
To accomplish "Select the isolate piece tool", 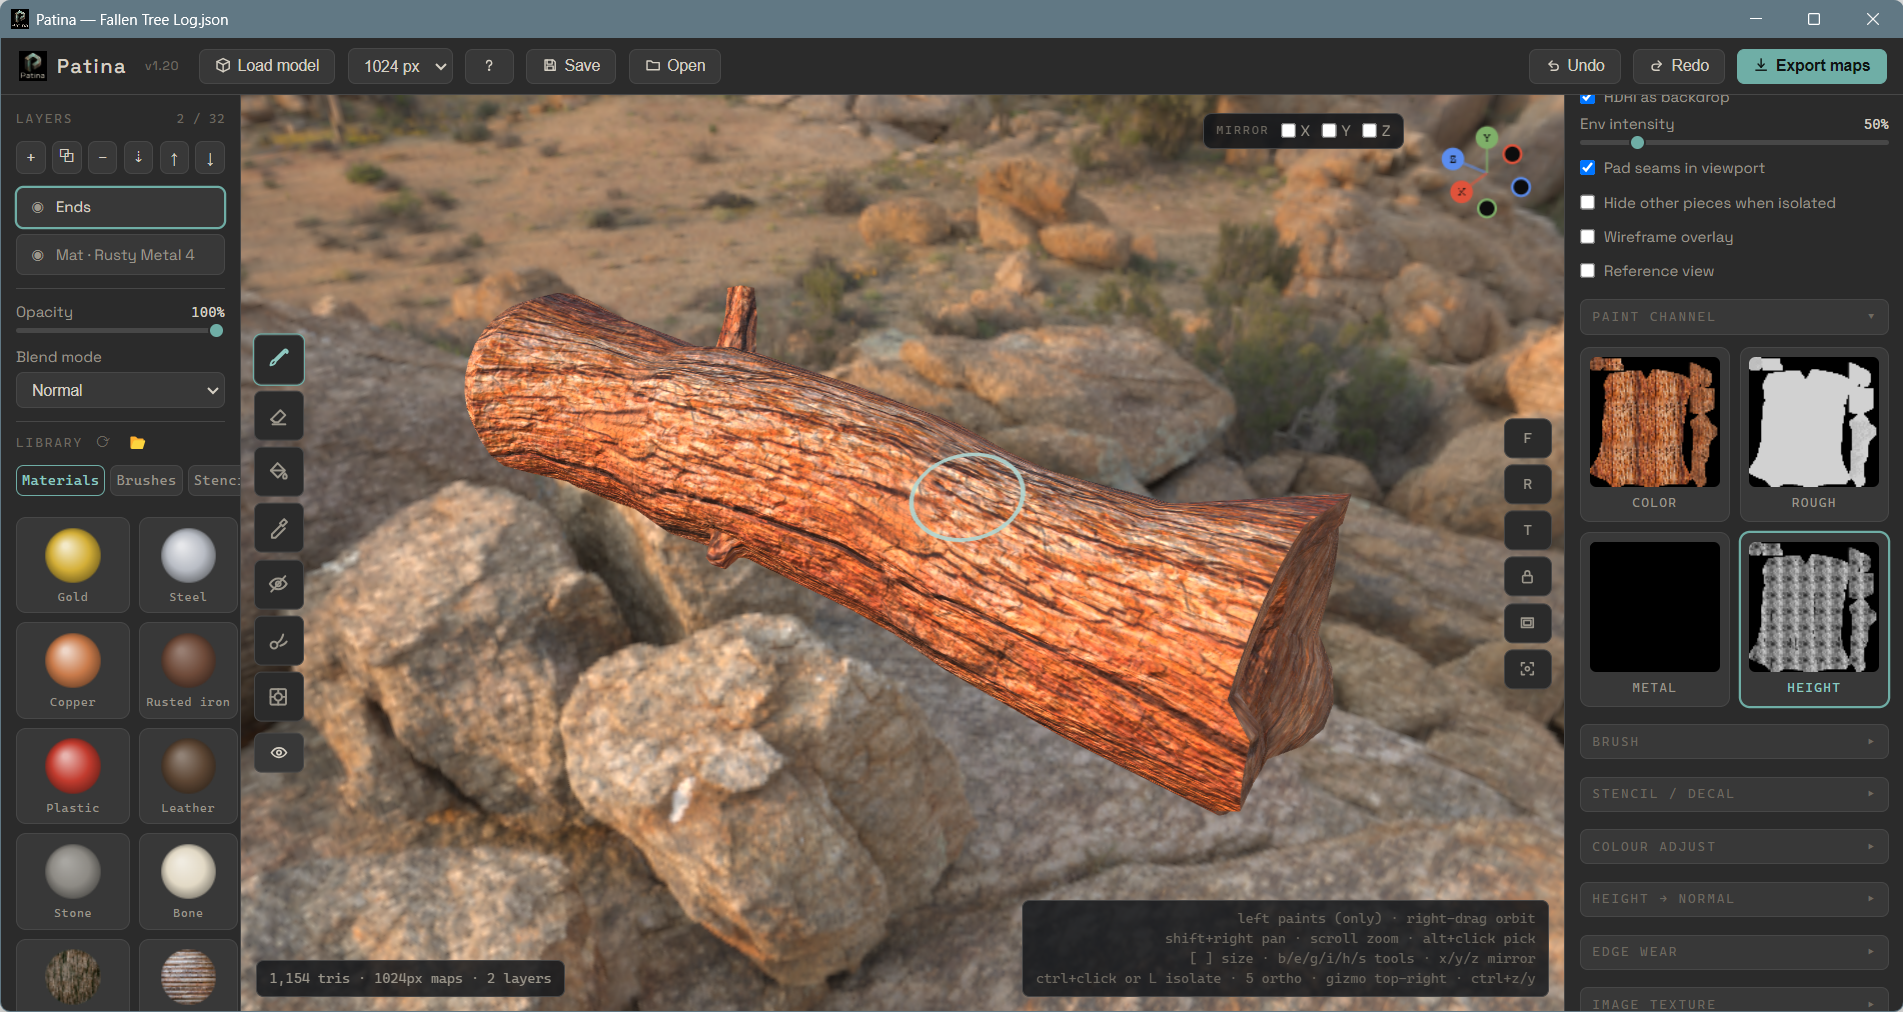I will pyautogui.click(x=279, y=696).
